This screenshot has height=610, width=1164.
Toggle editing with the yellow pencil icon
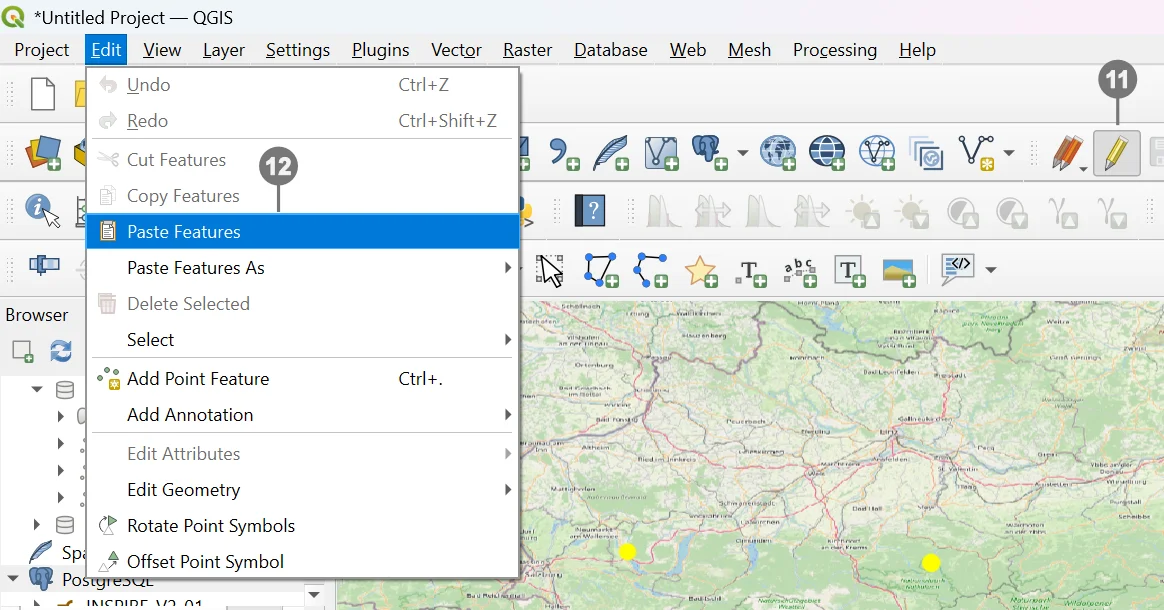tap(1116, 154)
